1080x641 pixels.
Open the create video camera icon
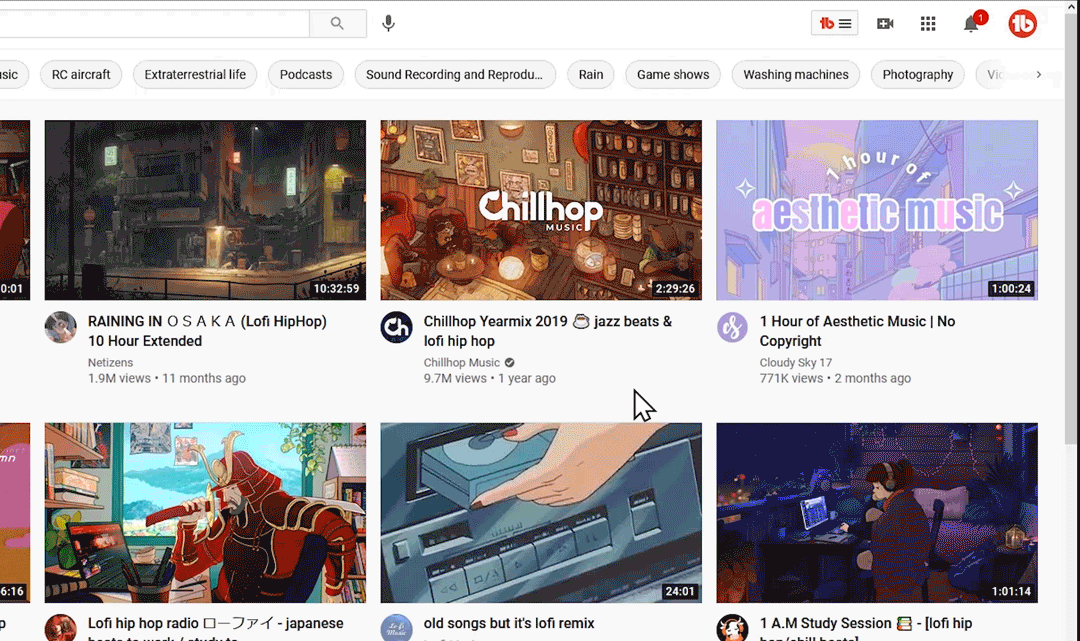[885, 23]
